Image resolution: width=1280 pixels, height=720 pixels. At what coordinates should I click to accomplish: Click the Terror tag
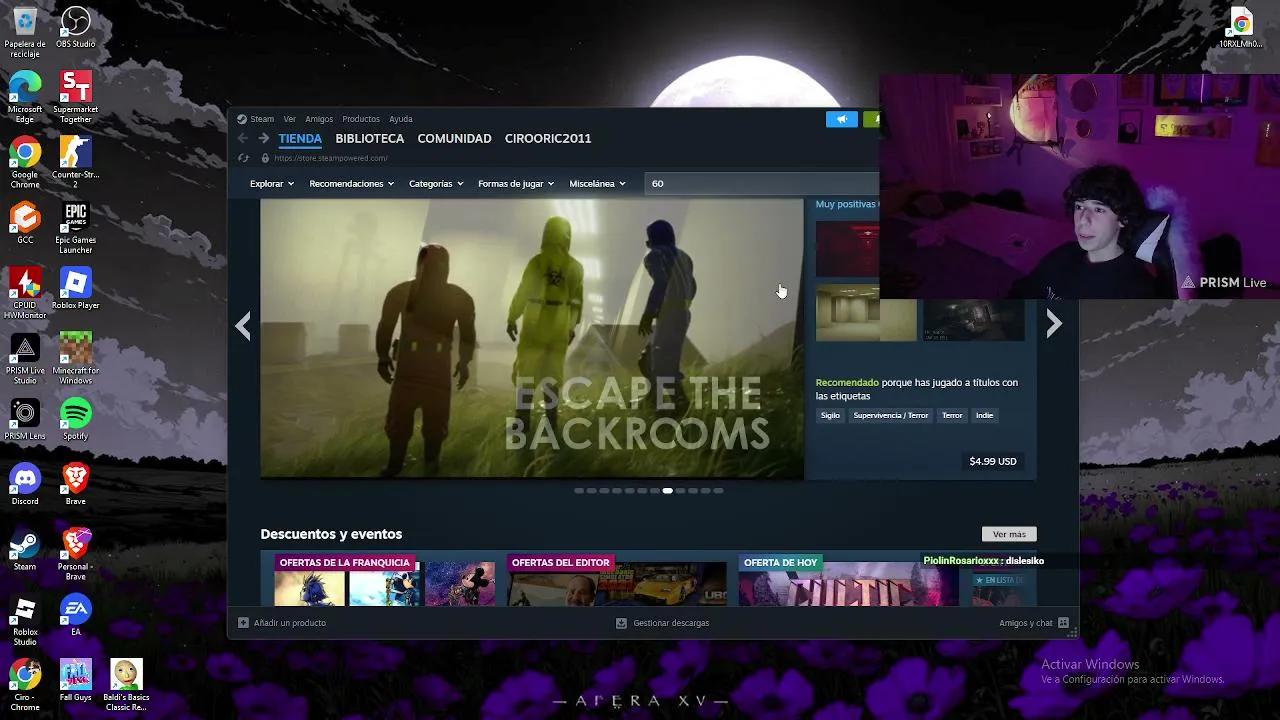[952, 415]
